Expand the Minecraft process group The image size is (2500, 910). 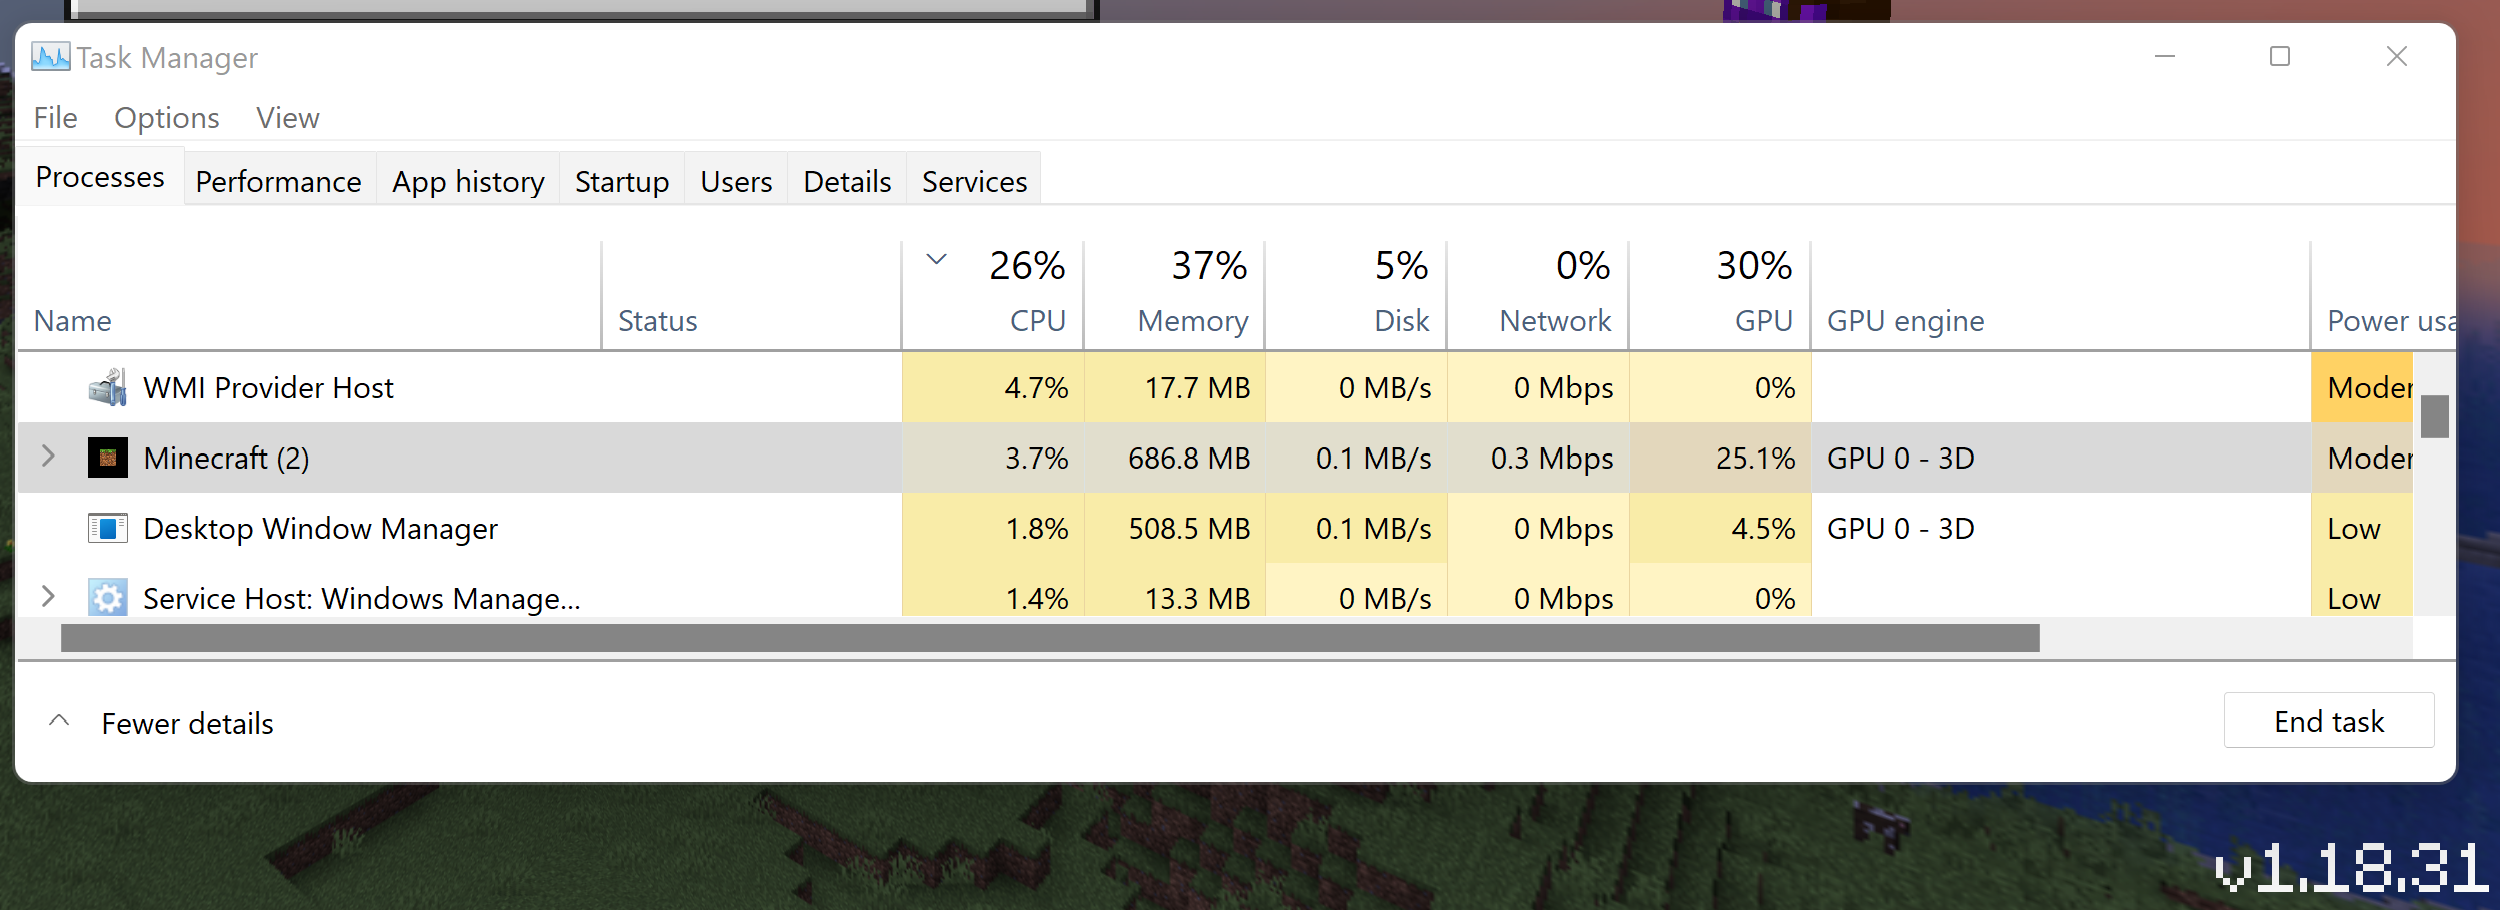tap(48, 457)
